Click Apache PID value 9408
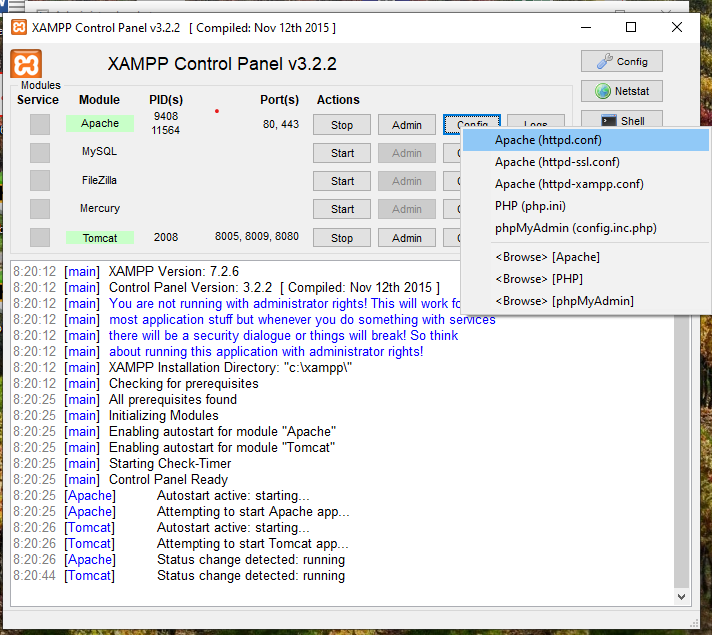Image resolution: width=712 pixels, height=635 pixels. [166, 116]
